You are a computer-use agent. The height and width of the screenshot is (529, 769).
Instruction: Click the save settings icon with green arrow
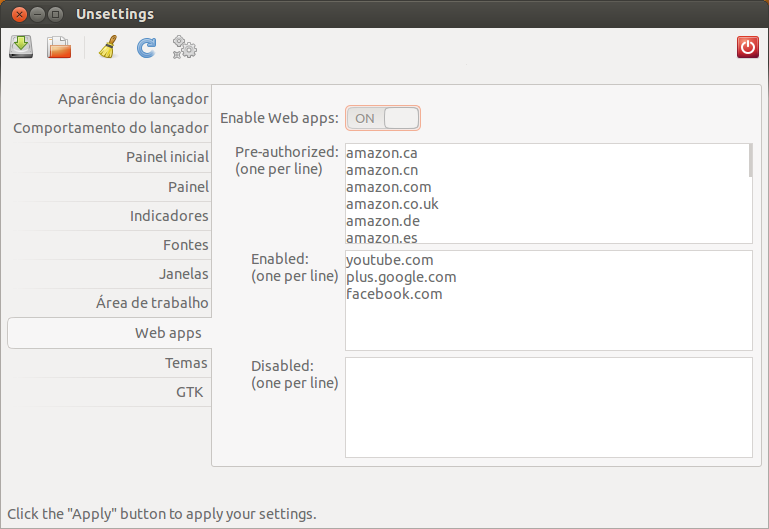pos(21,47)
